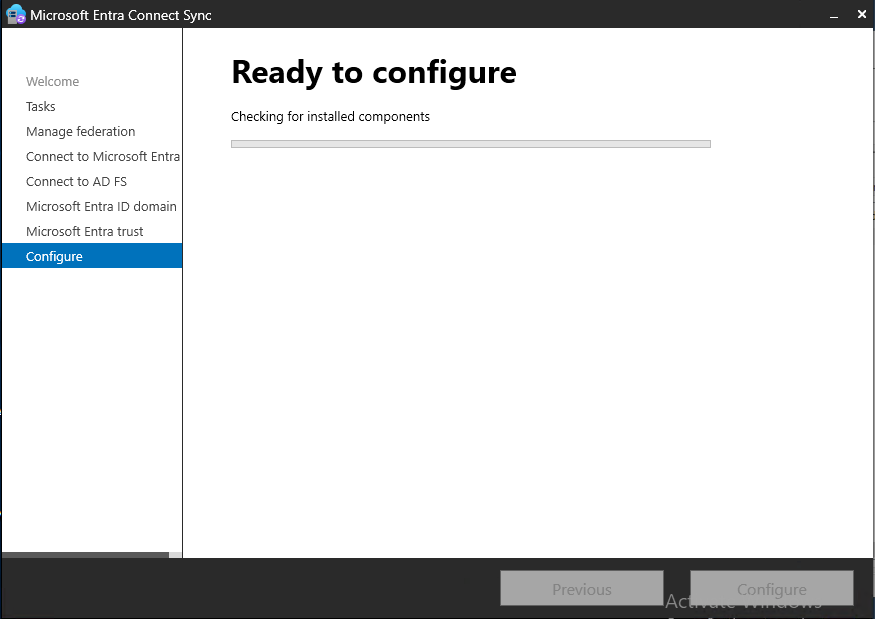Open the Tasks step
875x619 pixels.
41,107
